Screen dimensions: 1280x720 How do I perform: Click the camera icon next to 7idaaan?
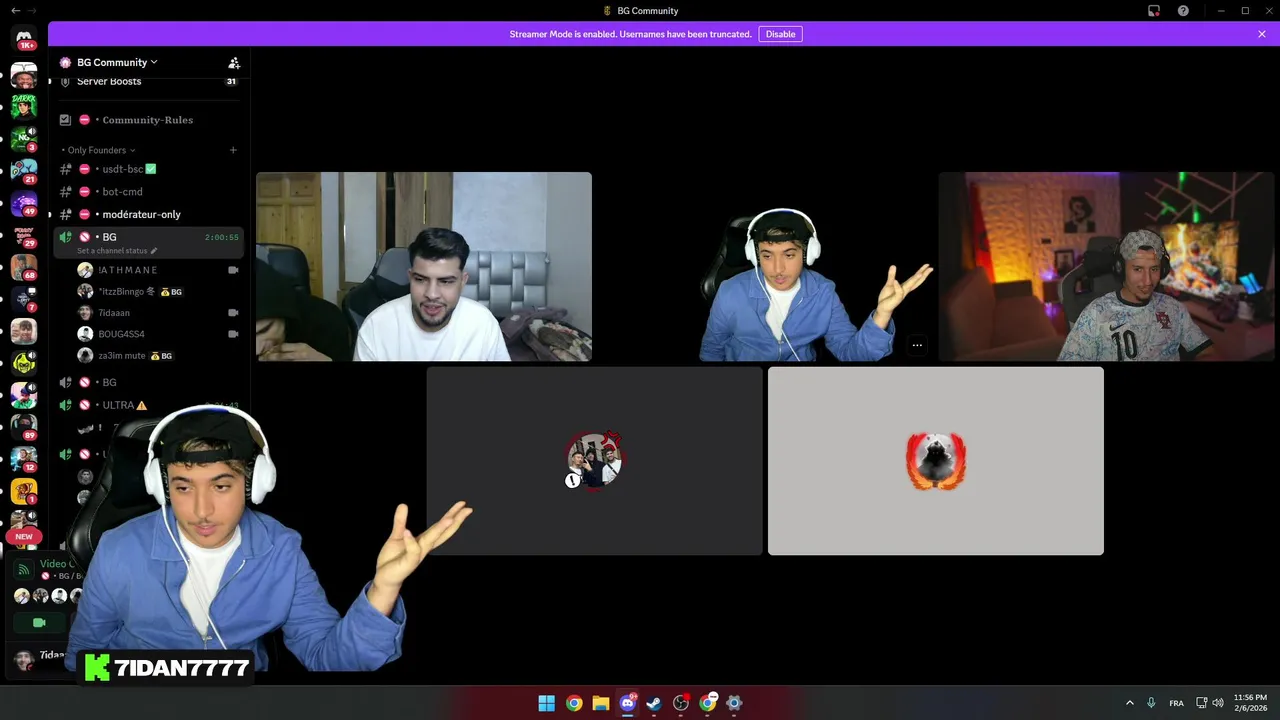click(x=233, y=313)
